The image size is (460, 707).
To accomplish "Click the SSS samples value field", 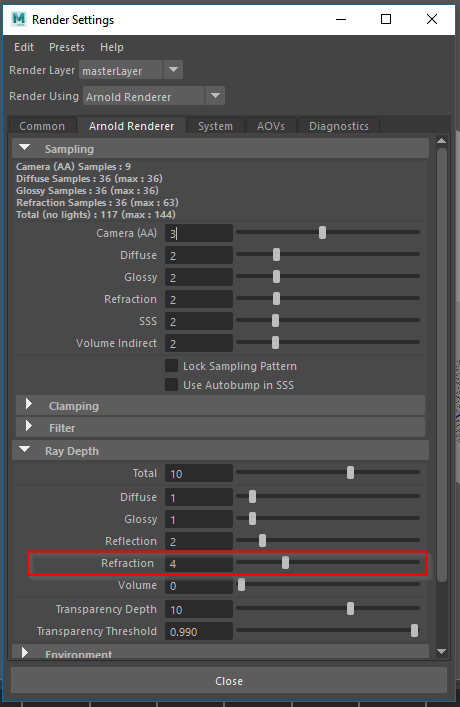I will click(199, 321).
